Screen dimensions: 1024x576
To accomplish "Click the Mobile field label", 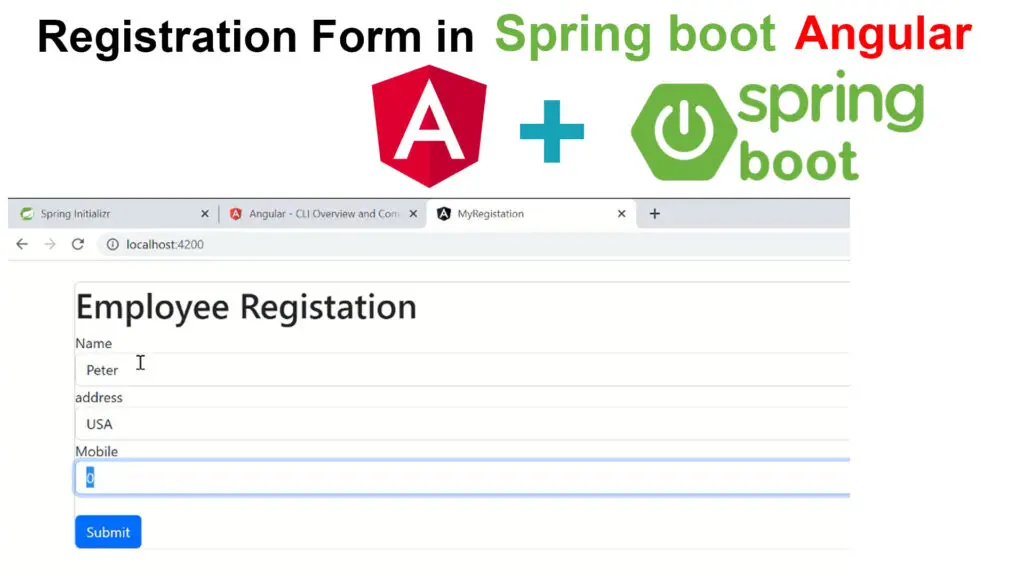I will (96, 451).
